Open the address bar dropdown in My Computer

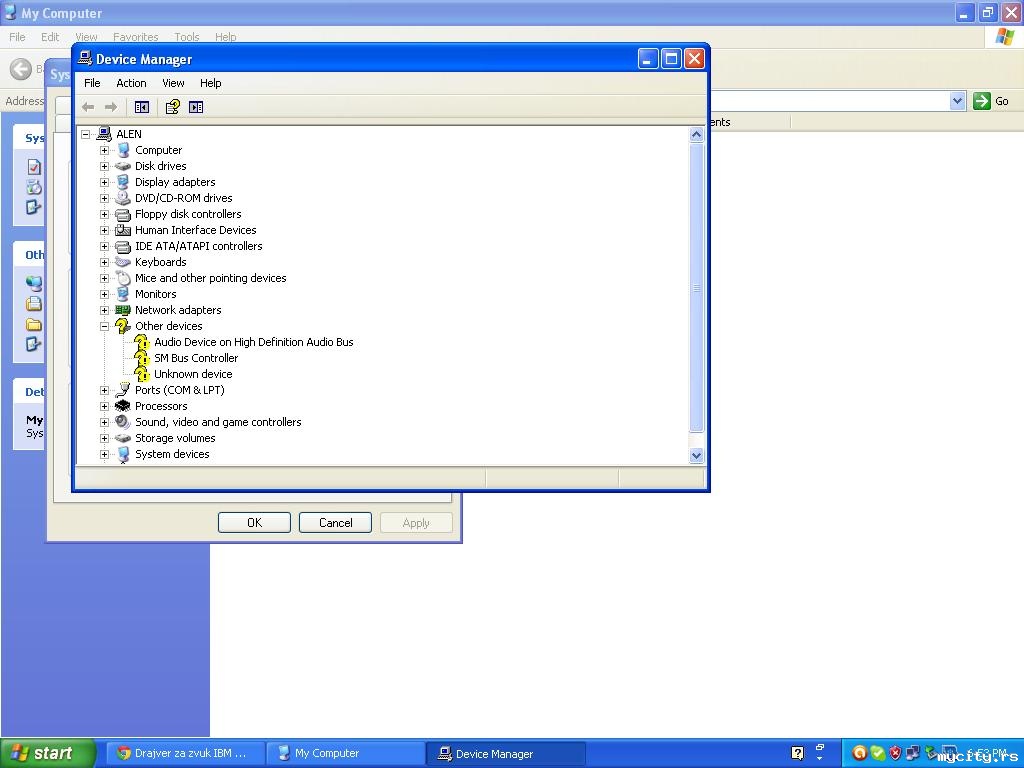pyautogui.click(x=957, y=101)
